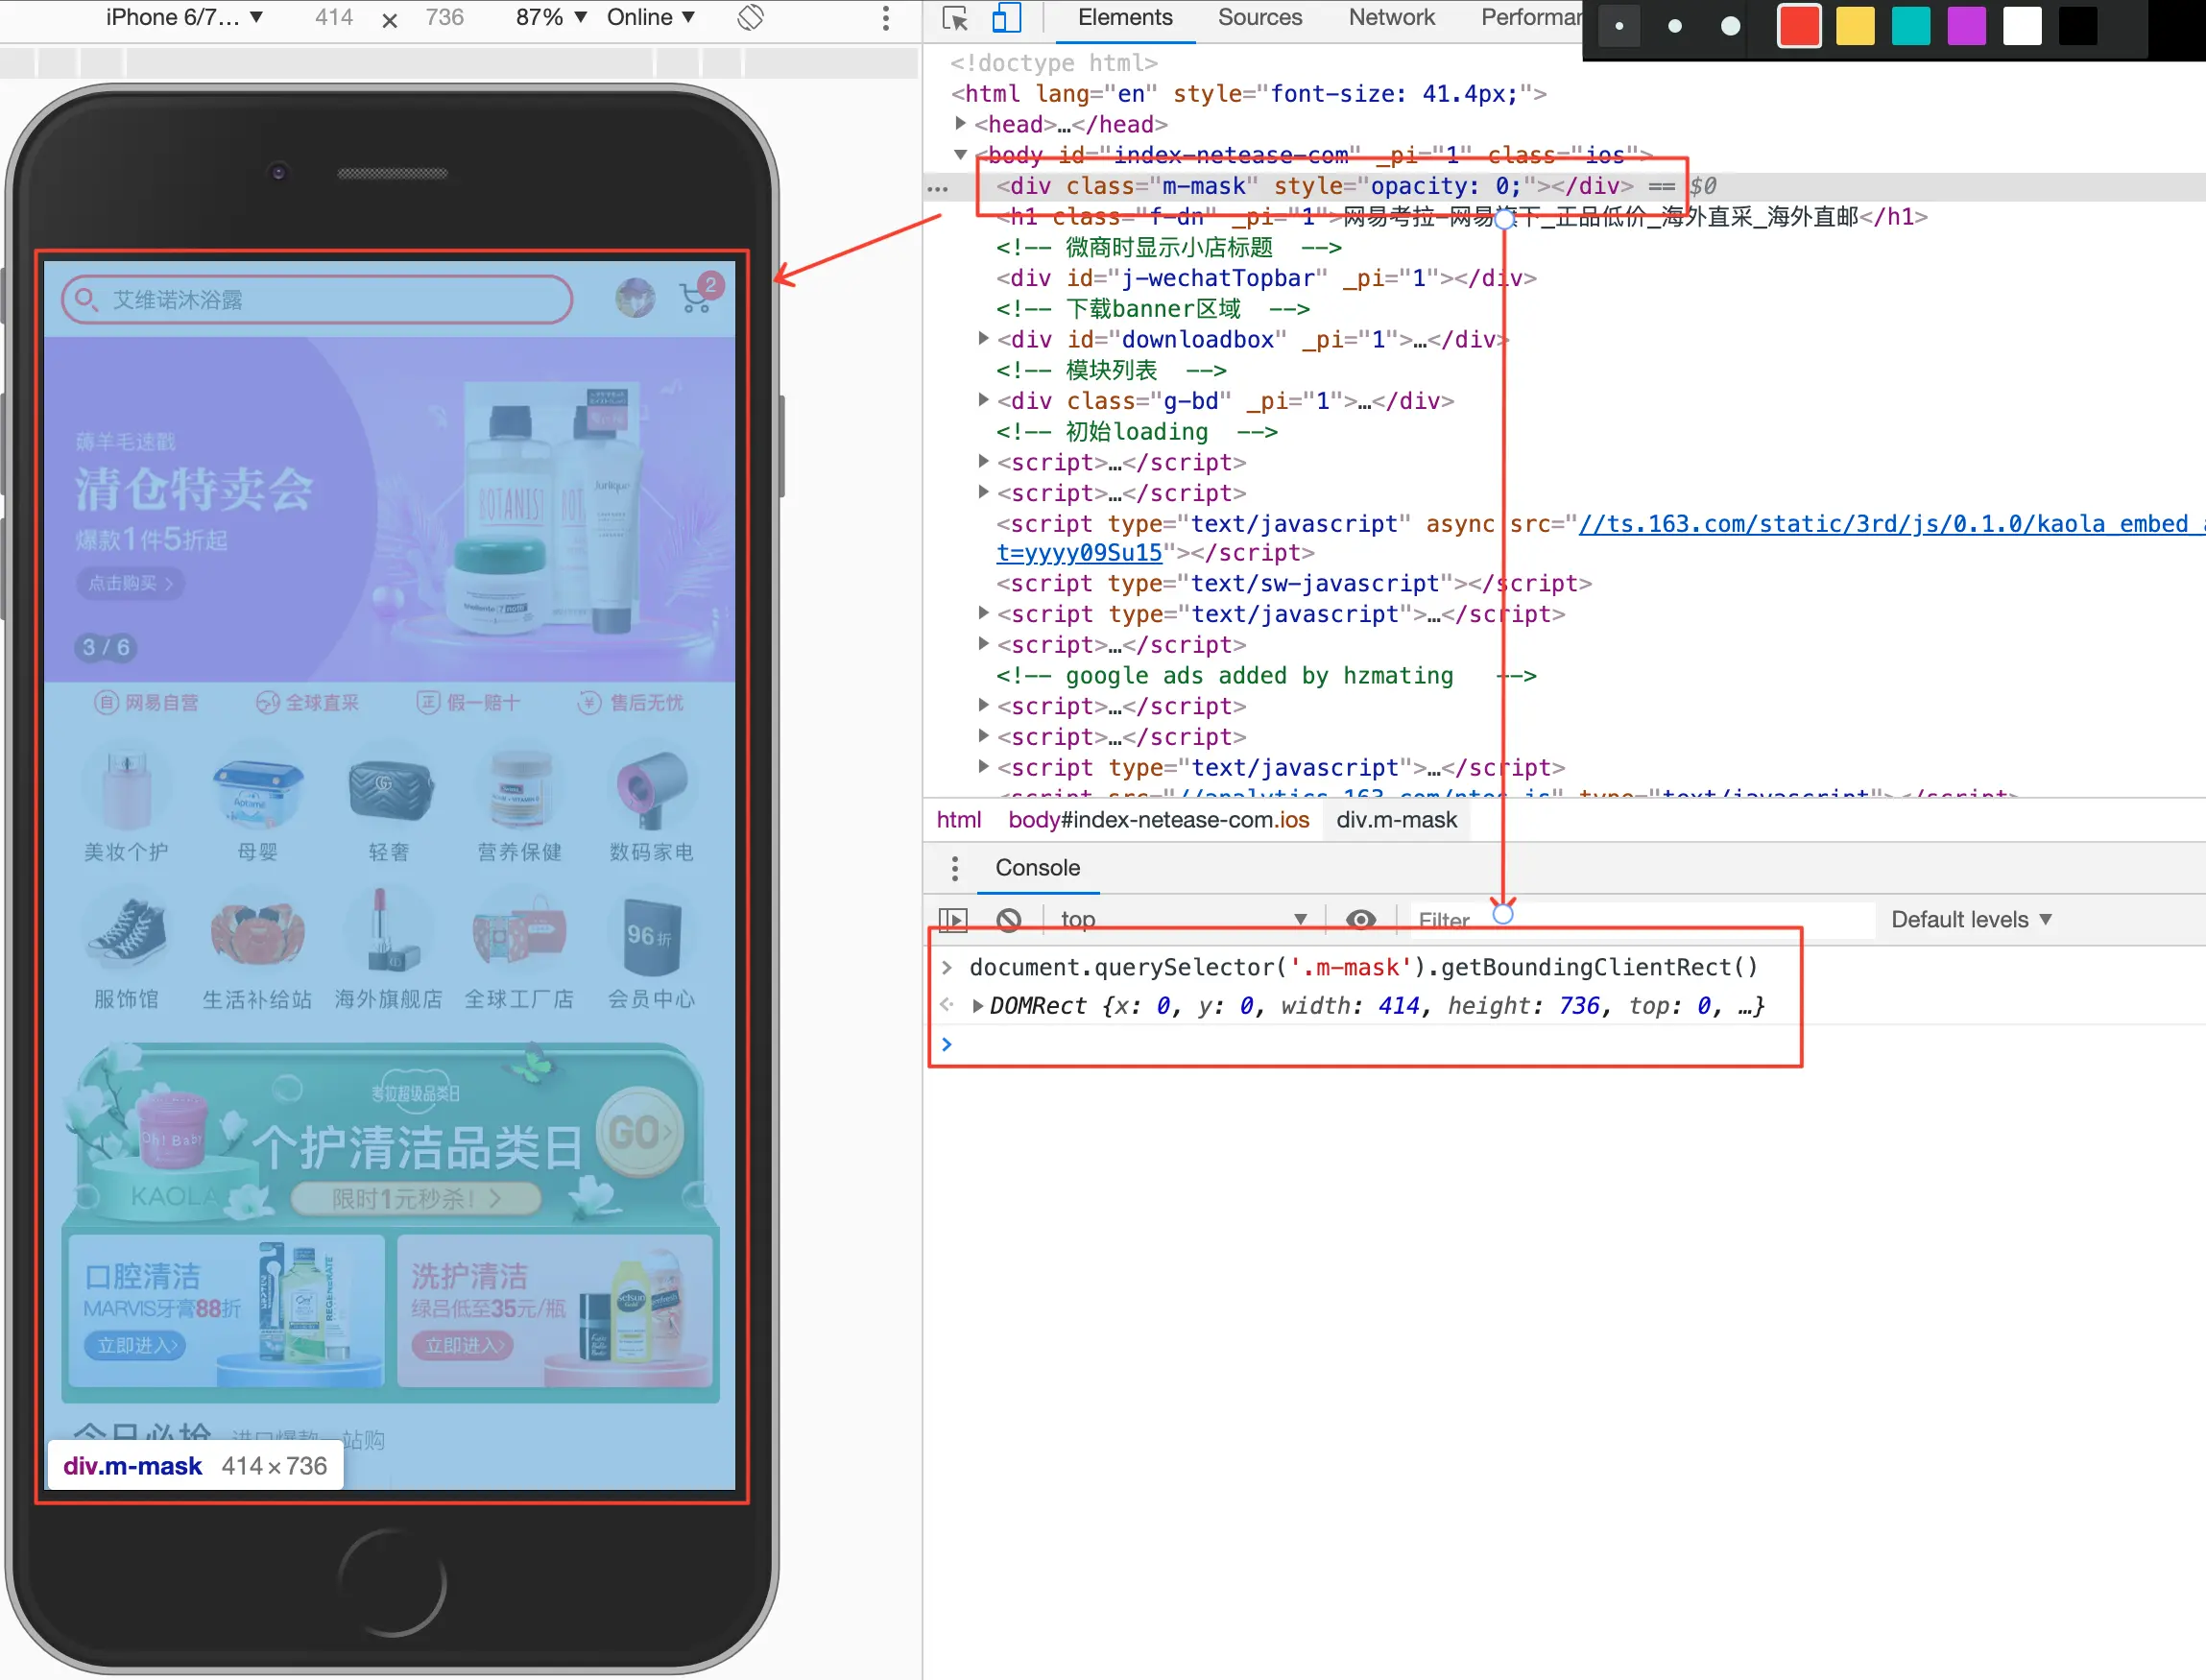2206x1680 pixels.
Task: Show the console sidebar
Action: (x=953, y=919)
